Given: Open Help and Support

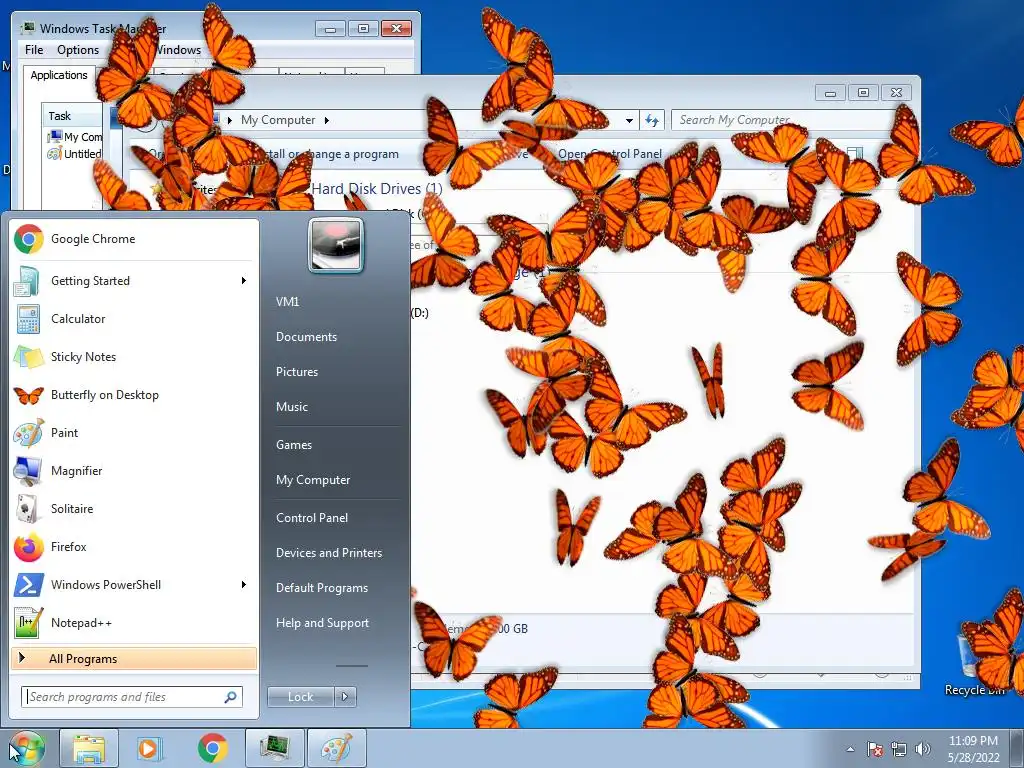Looking at the screenshot, I should click(323, 623).
